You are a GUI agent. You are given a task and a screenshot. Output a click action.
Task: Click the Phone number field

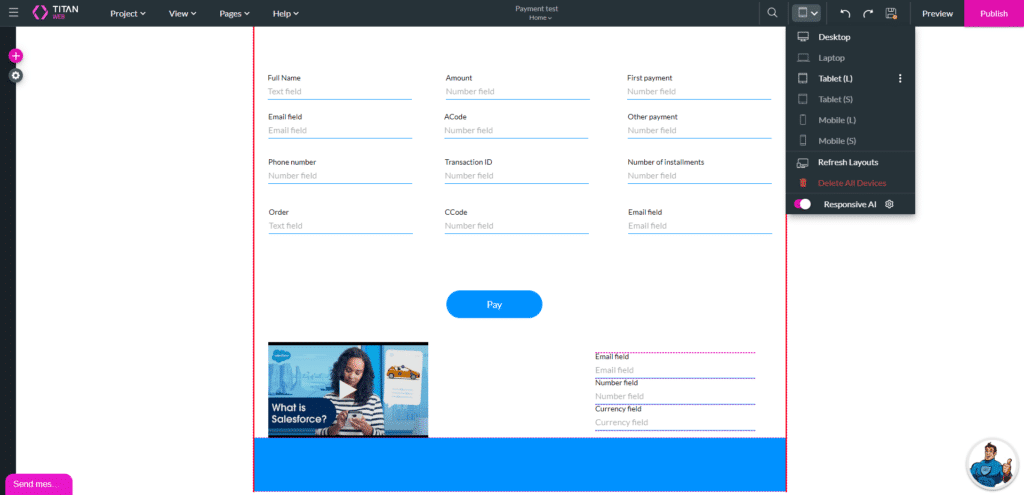340,176
